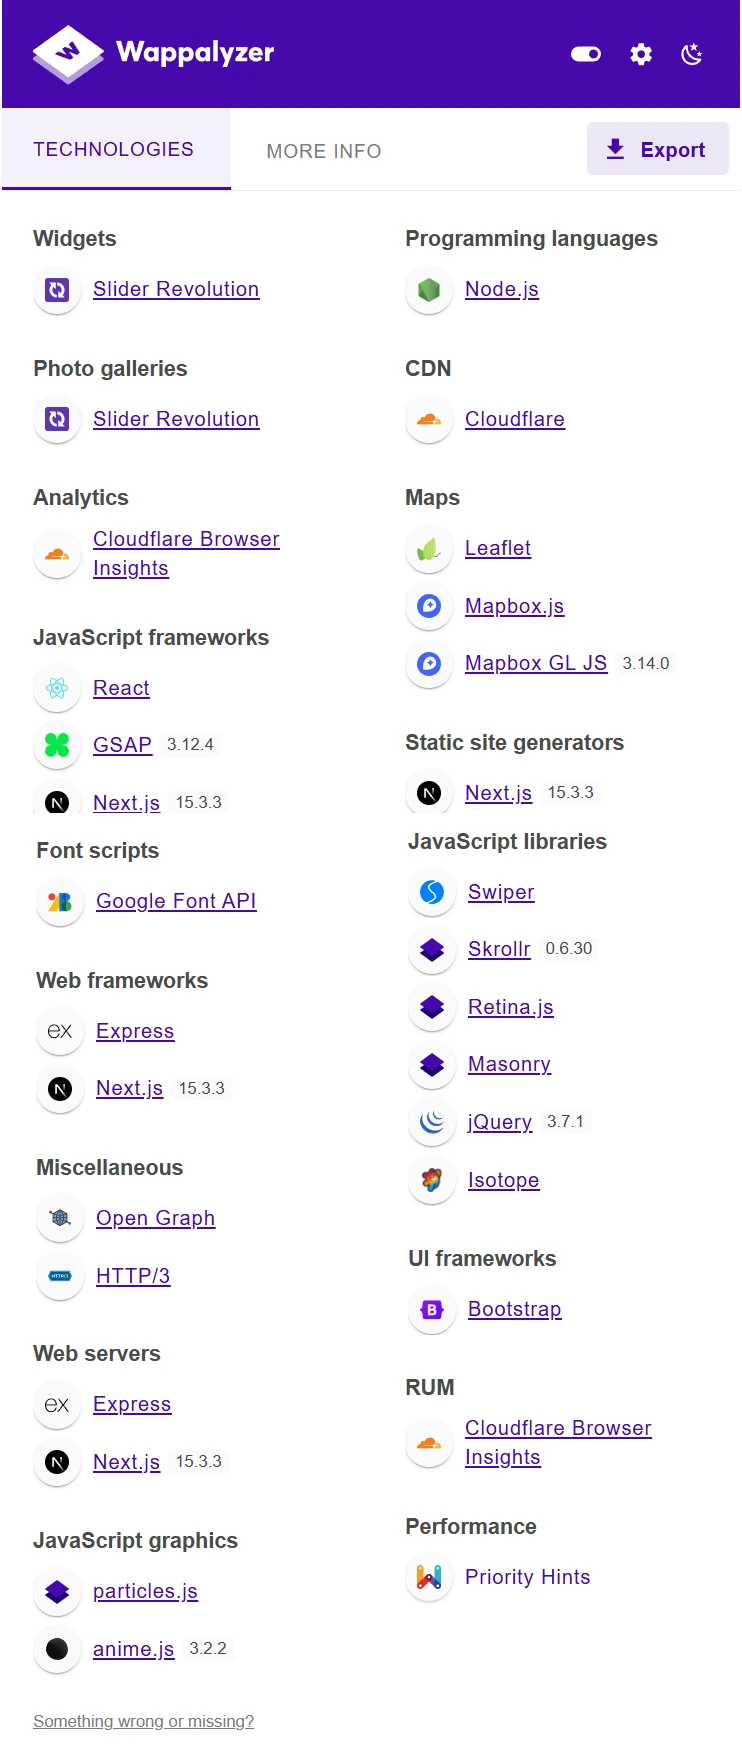Enable dark theme with the moon toggle
Image resolution: width=742 pixels, height=1762 pixels.
click(691, 54)
